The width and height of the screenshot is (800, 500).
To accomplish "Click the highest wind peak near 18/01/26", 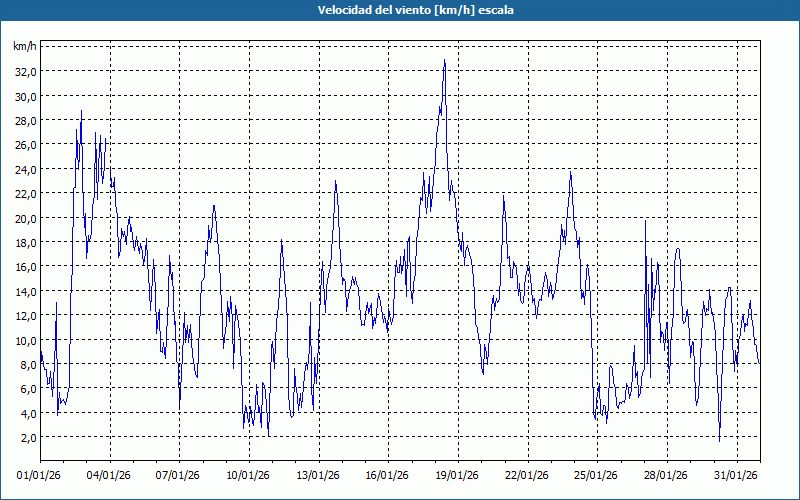I will coord(445,60).
